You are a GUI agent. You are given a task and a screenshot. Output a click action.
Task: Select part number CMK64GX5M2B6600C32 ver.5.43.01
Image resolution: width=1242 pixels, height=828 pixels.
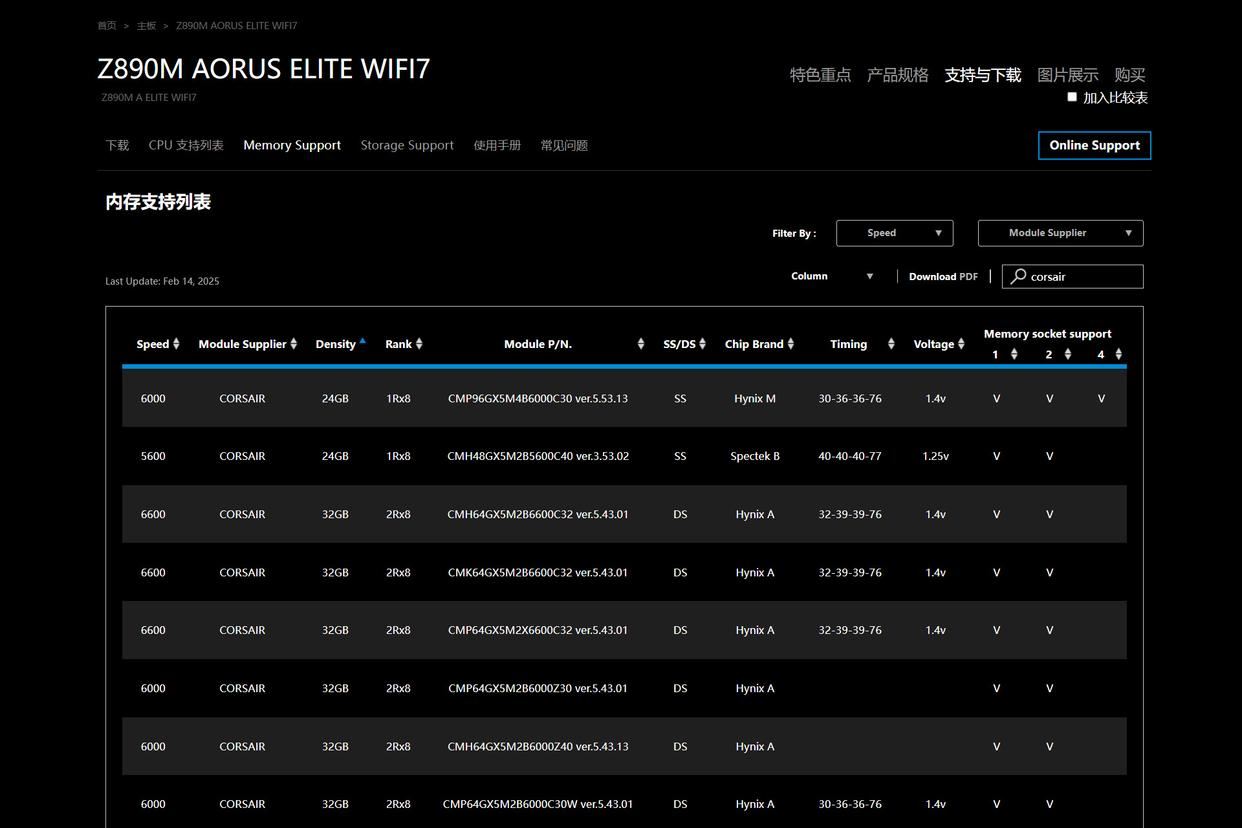[x=538, y=572]
